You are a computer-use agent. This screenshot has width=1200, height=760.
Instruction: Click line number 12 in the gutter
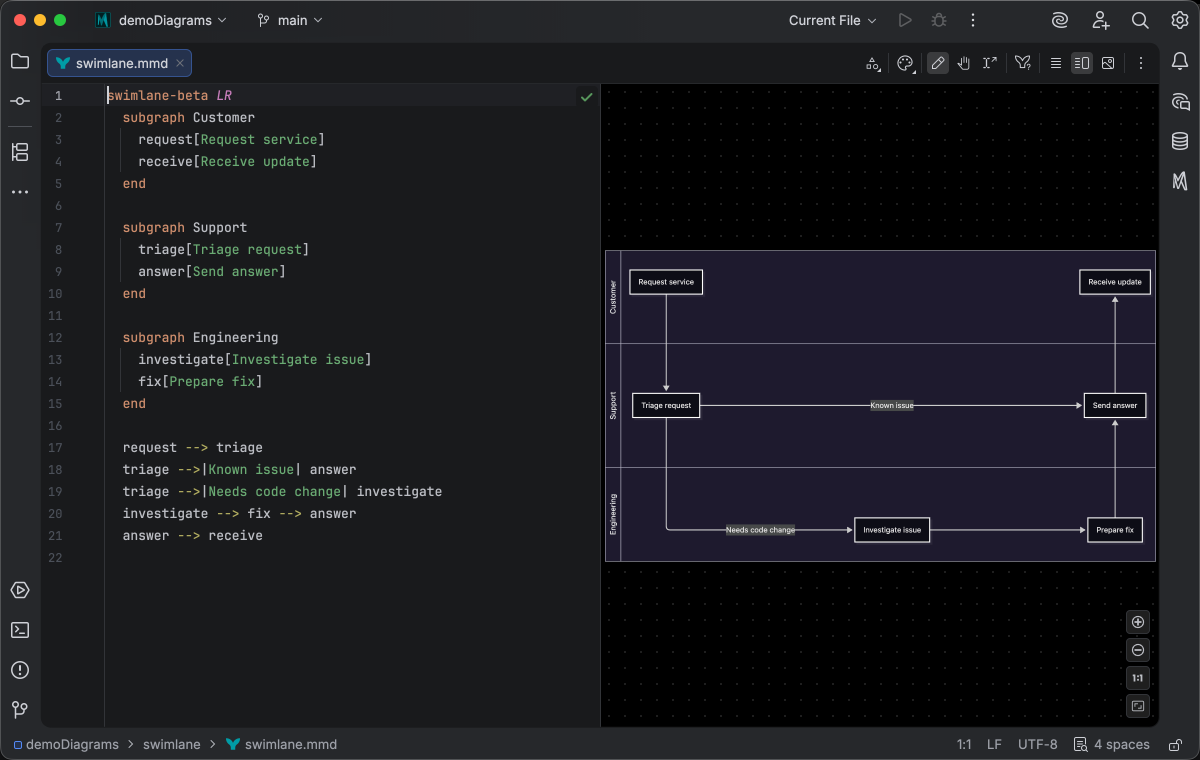(x=55, y=338)
